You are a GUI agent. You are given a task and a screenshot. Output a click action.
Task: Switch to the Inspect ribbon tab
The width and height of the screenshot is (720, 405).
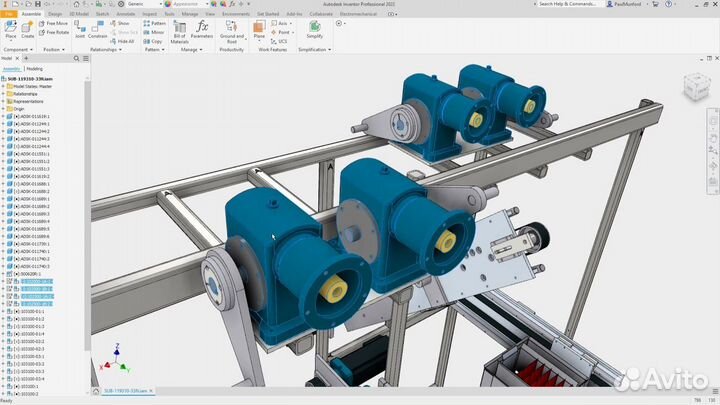coord(149,14)
